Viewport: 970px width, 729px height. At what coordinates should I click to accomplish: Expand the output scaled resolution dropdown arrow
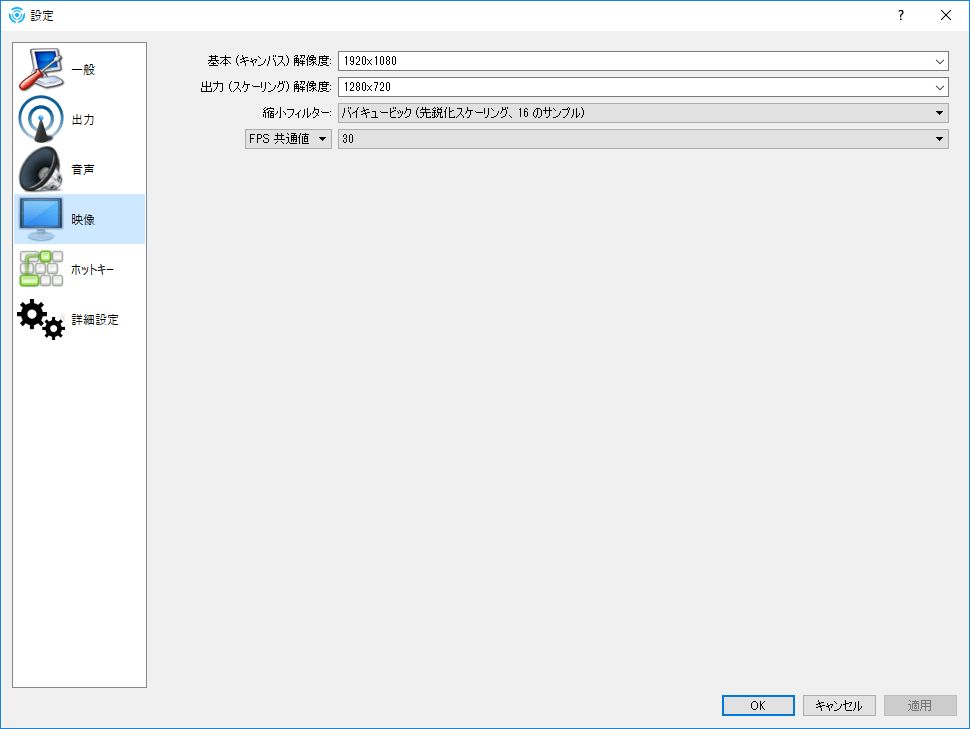coord(939,87)
